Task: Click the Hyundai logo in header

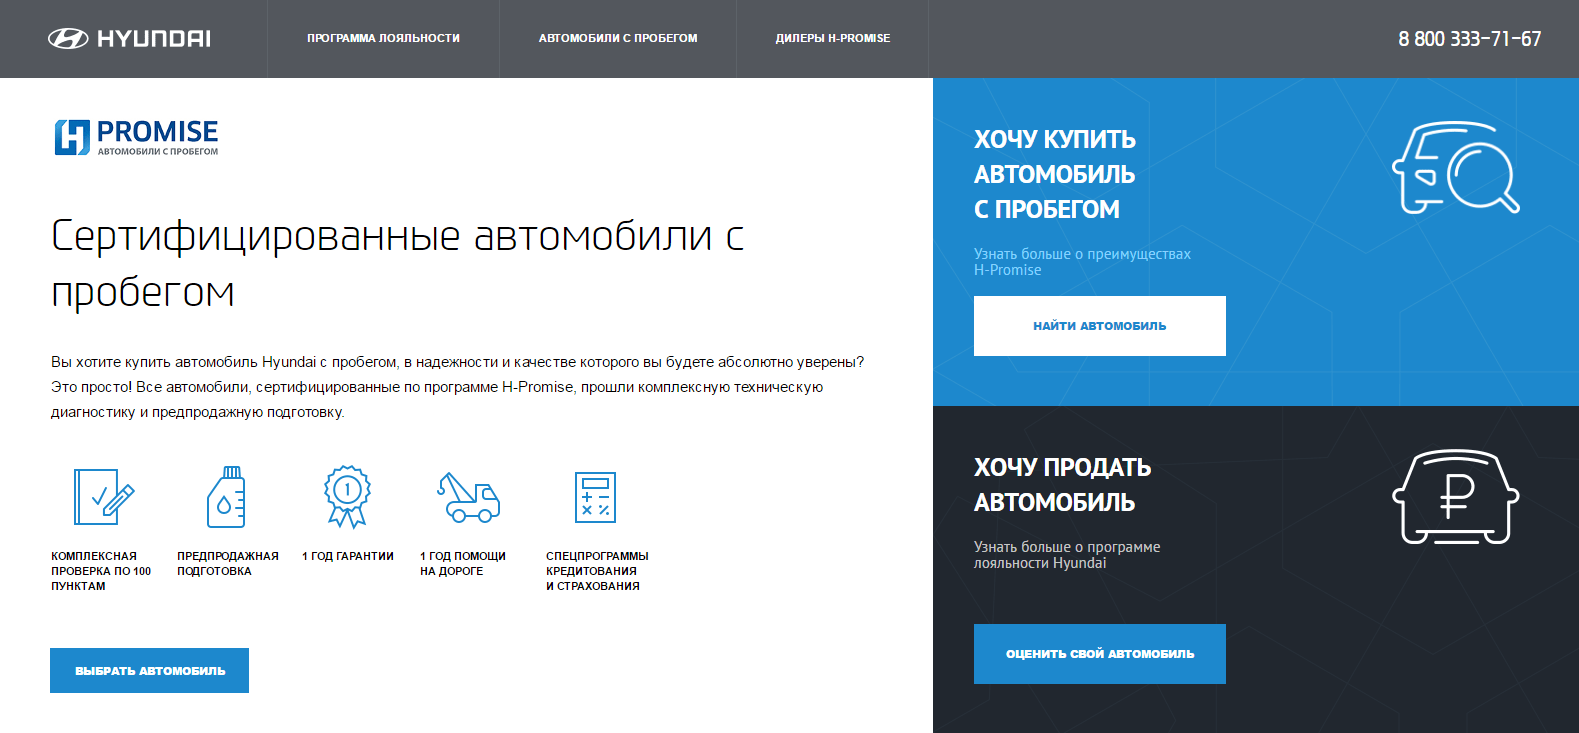Action: (x=130, y=39)
